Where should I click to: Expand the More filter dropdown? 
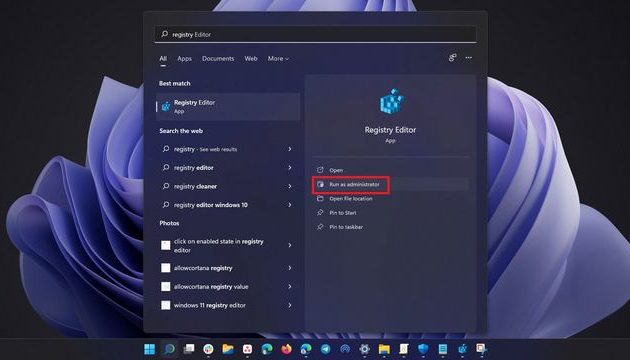(x=278, y=59)
